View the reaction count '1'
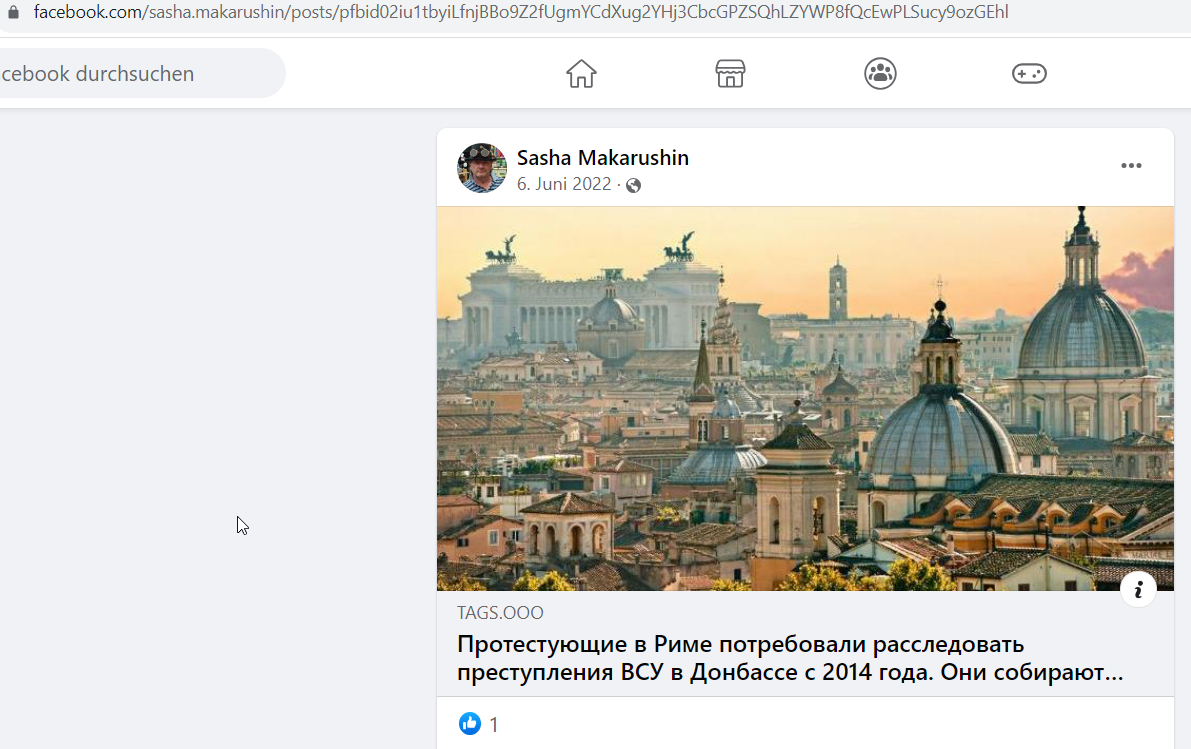 pyautogui.click(x=494, y=725)
